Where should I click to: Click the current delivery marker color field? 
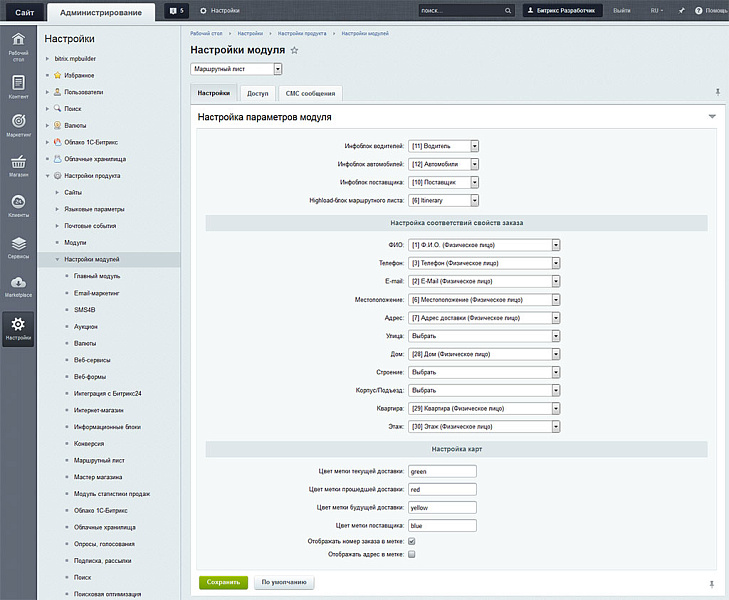pyautogui.click(x=443, y=470)
